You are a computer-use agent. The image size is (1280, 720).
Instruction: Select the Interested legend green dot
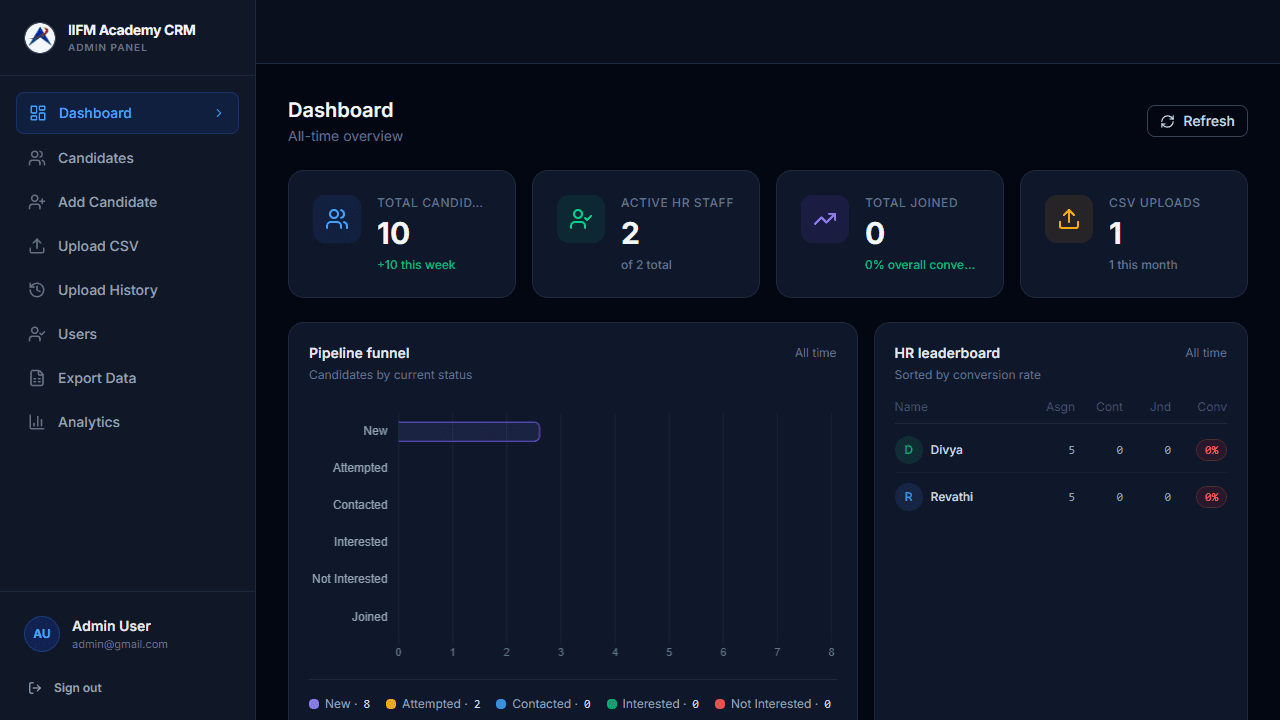(x=612, y=704)
